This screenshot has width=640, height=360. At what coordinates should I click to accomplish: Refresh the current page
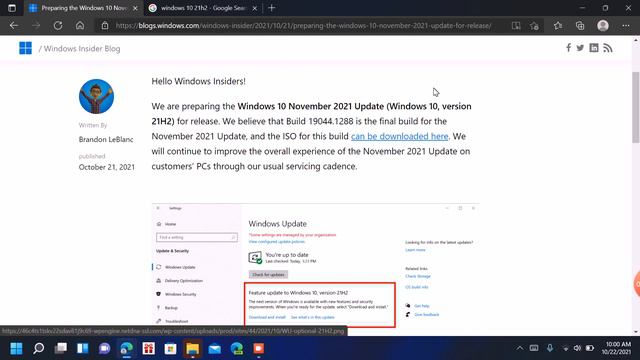coord(58,25)
